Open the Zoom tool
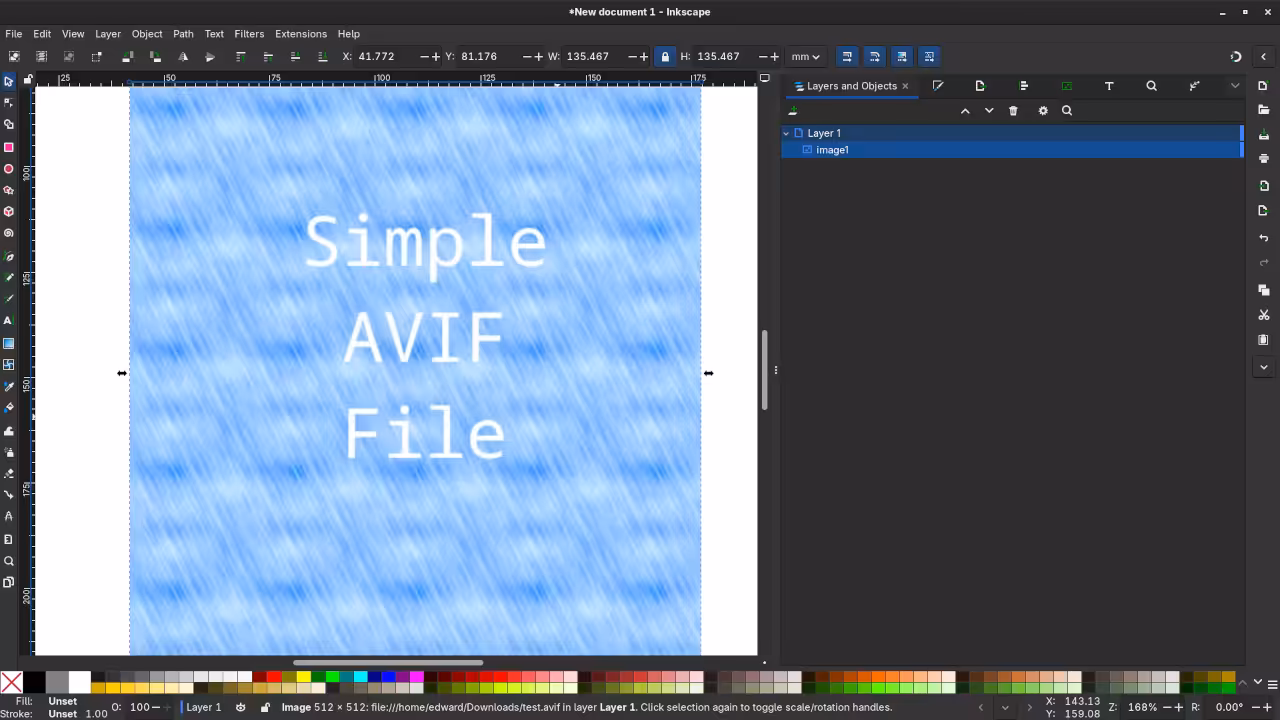 (9, 561)
